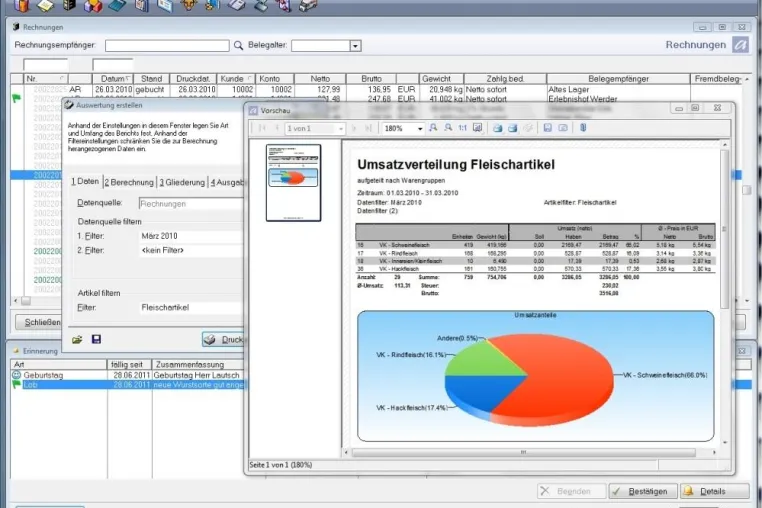Image resolution: width=762 pixels, height=508 pixels.
Task: Click the Bestätigen button
Action: pos(643,491)
